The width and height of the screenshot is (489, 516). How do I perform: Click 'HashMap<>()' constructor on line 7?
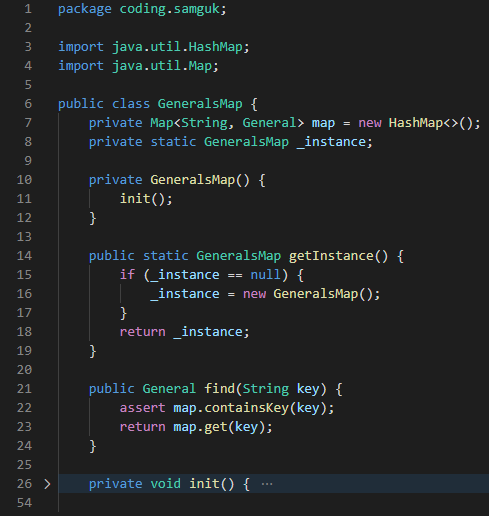tap(430, 123)
